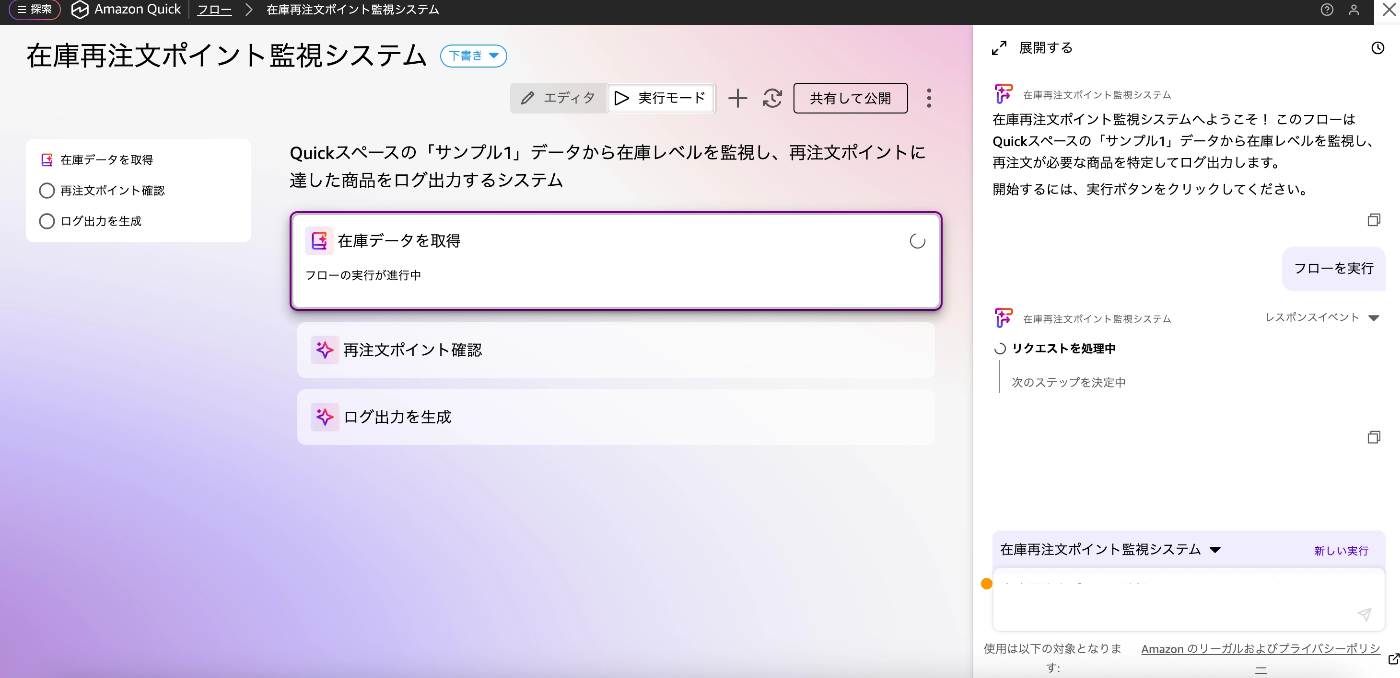Click フローの実行が進行中 status text
The width and height of the screenshot is (1400, 678).
click(x=363, y=275)
